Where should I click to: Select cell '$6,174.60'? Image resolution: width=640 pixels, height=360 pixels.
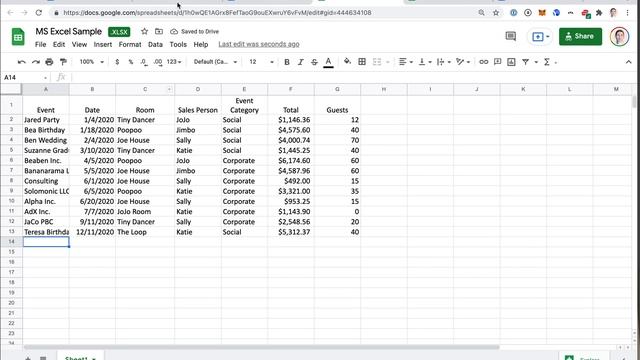point(291,160)
